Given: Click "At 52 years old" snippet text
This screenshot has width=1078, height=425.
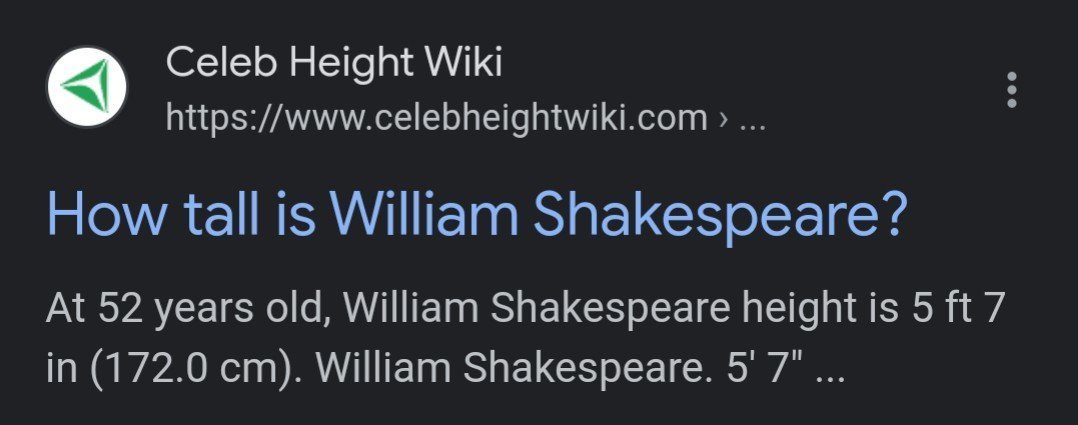Looking at the screenshot, I should (x=187, y=308).
